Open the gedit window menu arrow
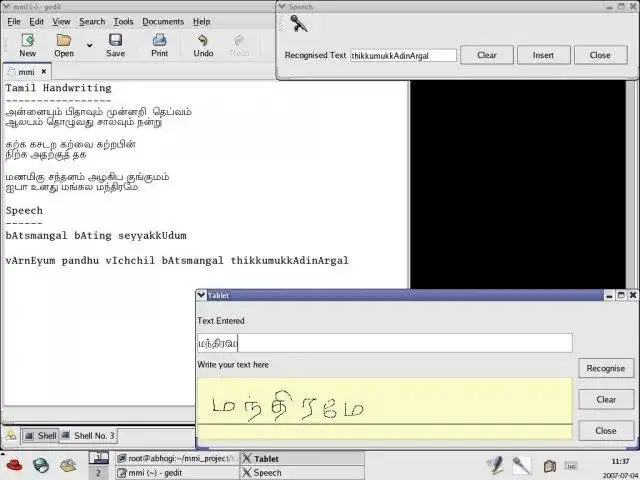 (x=6, y=7)
